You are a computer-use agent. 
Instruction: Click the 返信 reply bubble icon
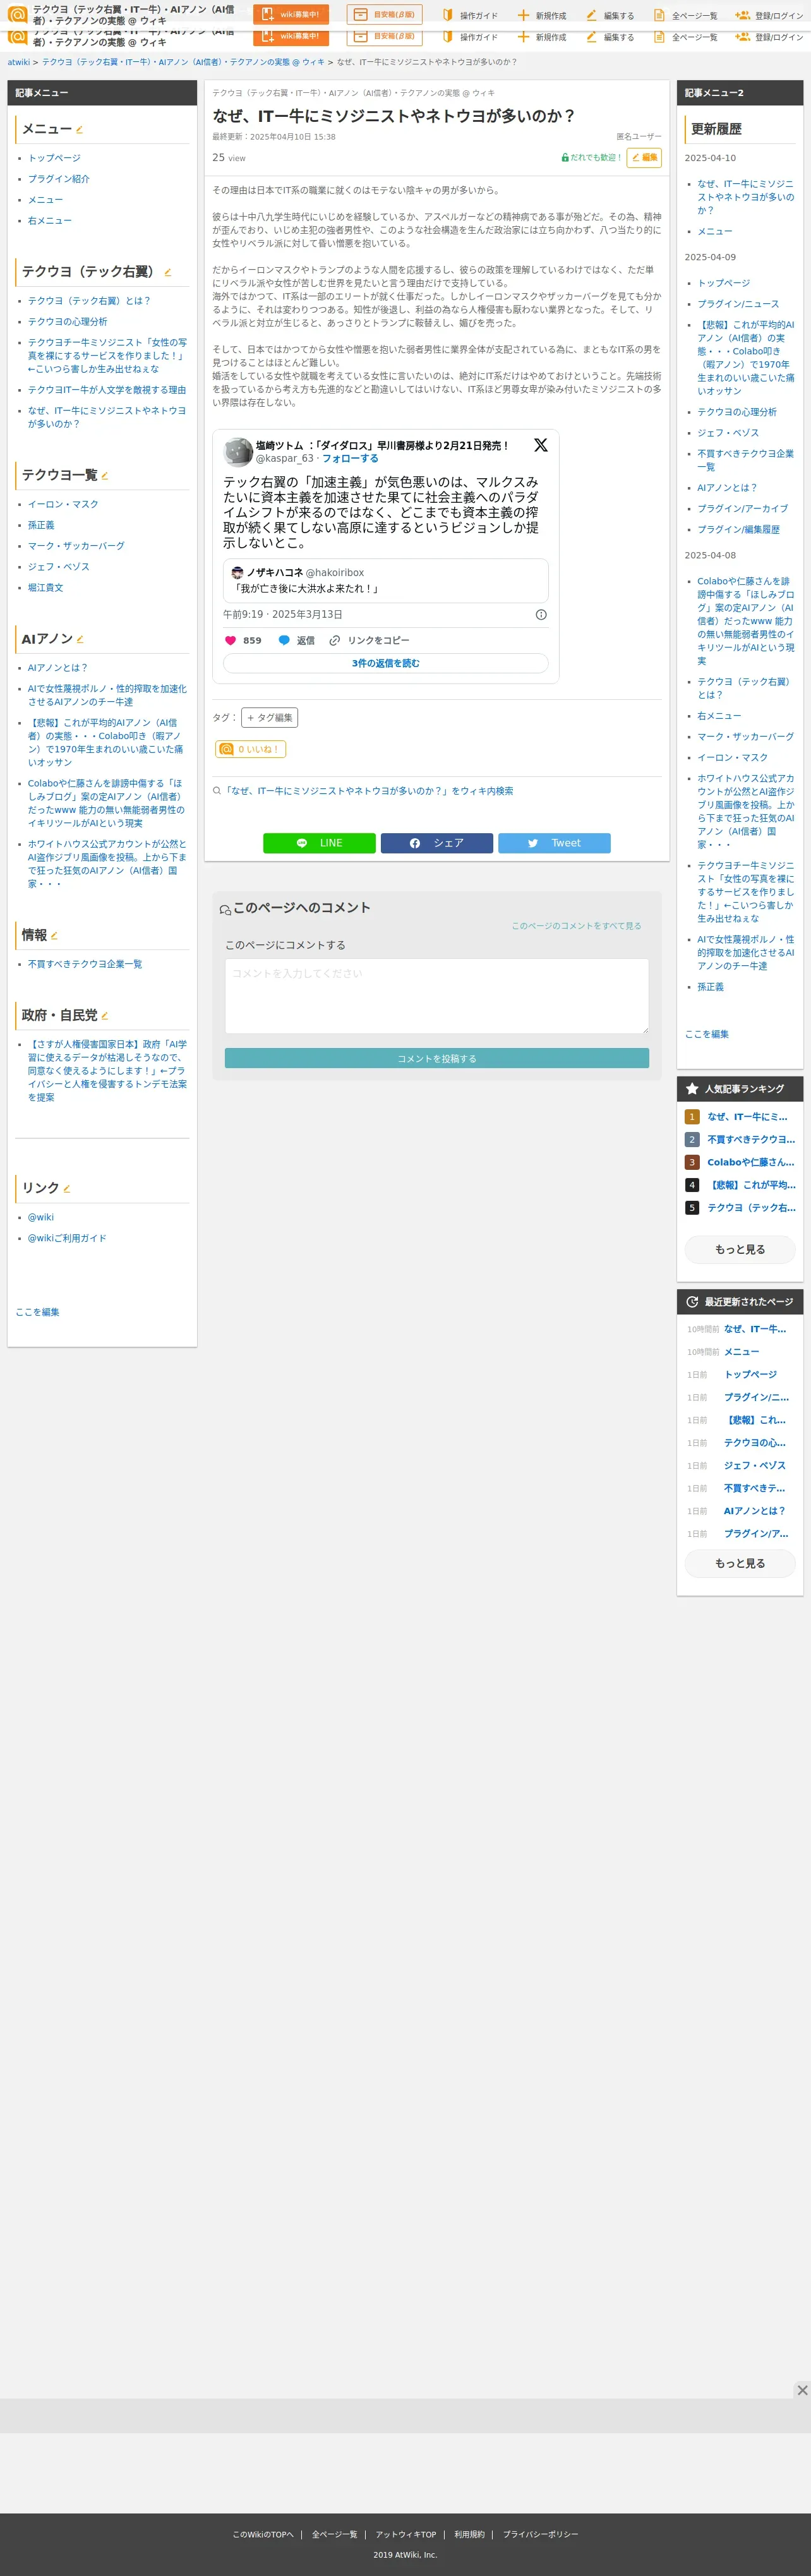[x=284, y=640]
